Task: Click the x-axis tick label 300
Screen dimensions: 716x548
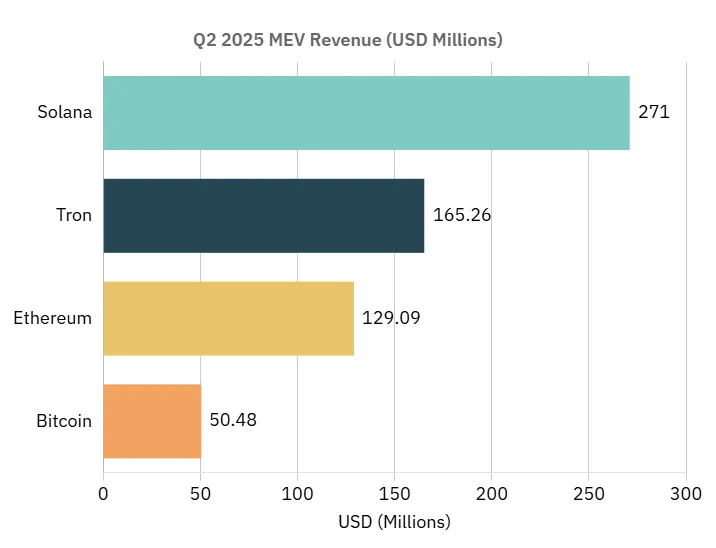Action: click(x=686, y=494)
